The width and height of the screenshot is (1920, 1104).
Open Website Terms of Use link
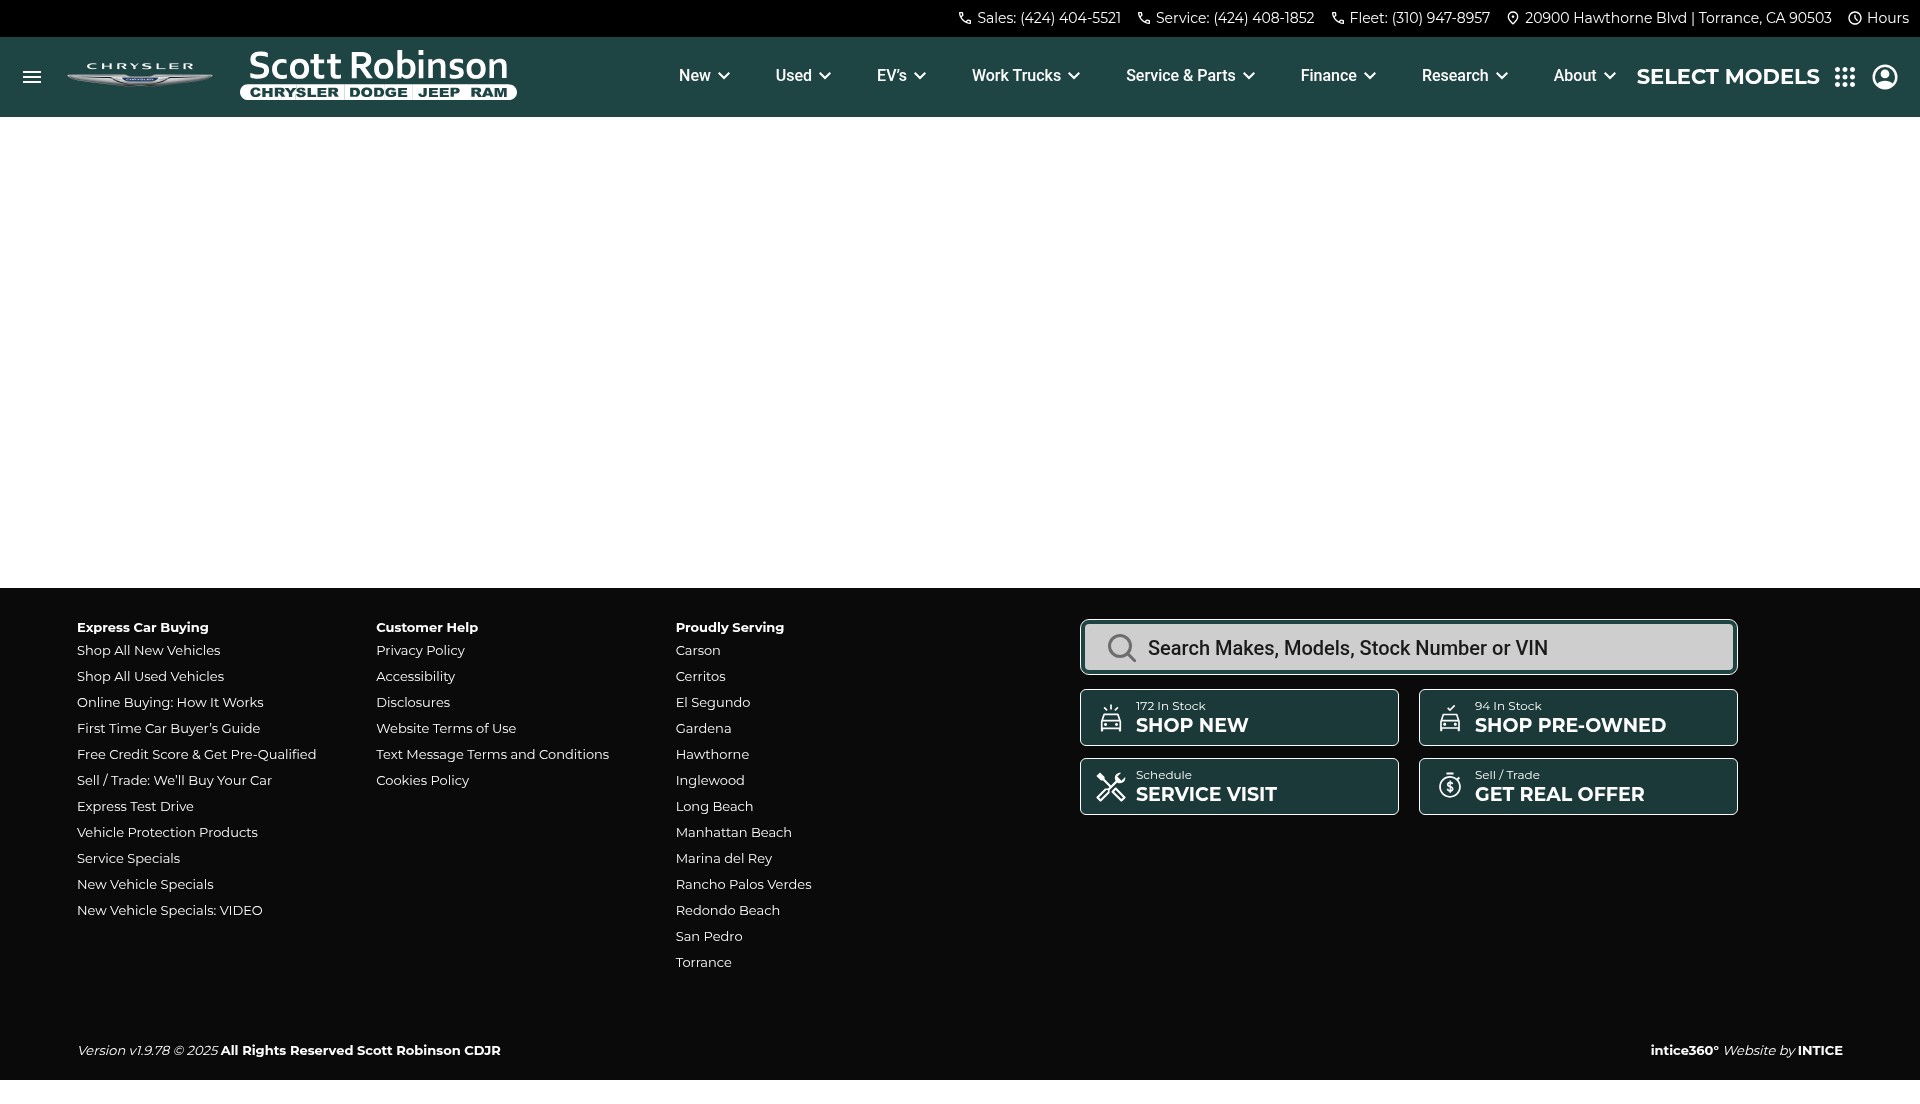click(x=446, y=729)
